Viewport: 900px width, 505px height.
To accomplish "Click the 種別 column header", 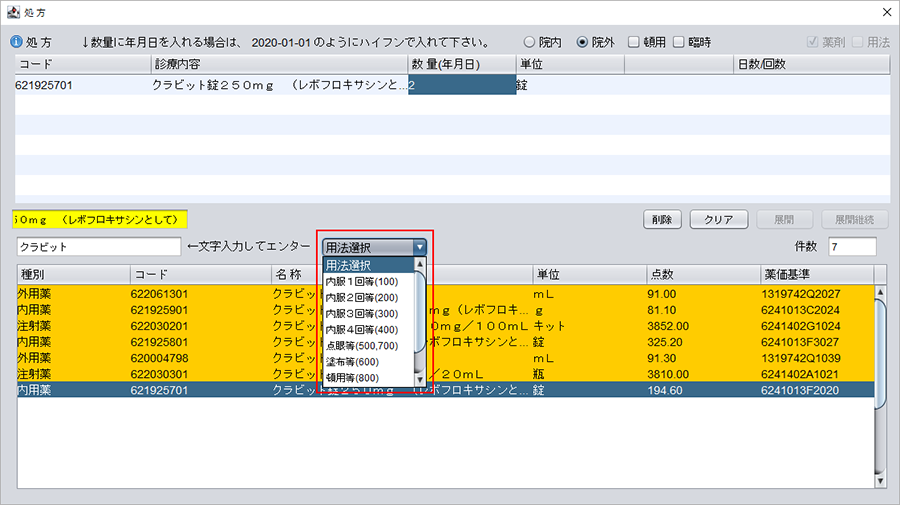I will point(73,274).
